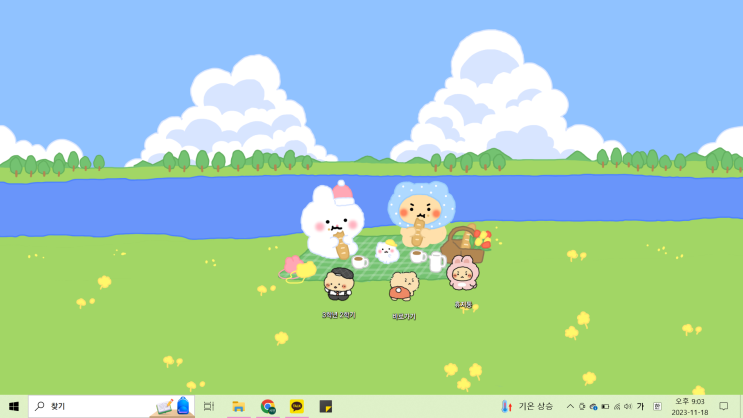Select the 휴지통 recycle bin desktop icon
This screenshot has height=418, width=743.
click(463, 282)
